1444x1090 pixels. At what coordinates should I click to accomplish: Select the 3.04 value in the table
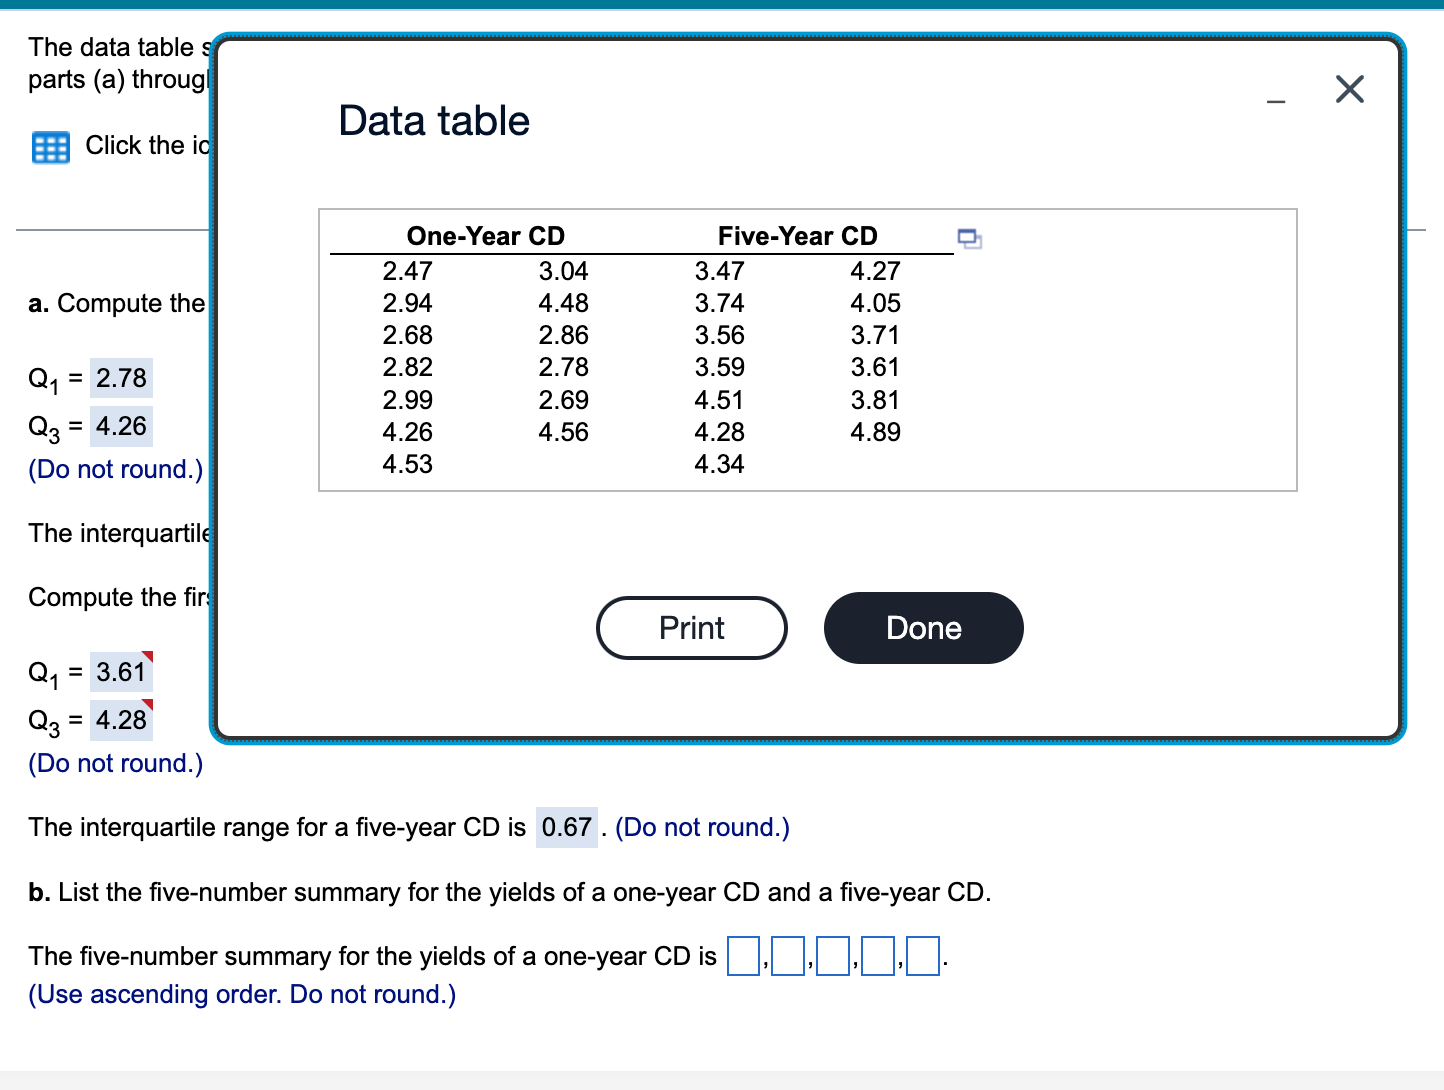click(x=564, y=271)
